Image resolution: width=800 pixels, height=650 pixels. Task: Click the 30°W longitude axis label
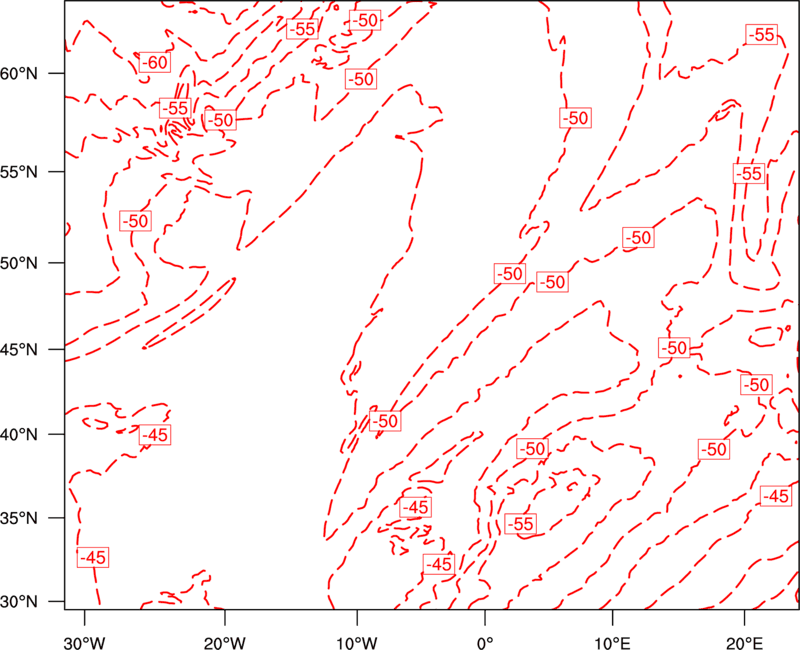[85, 642]
